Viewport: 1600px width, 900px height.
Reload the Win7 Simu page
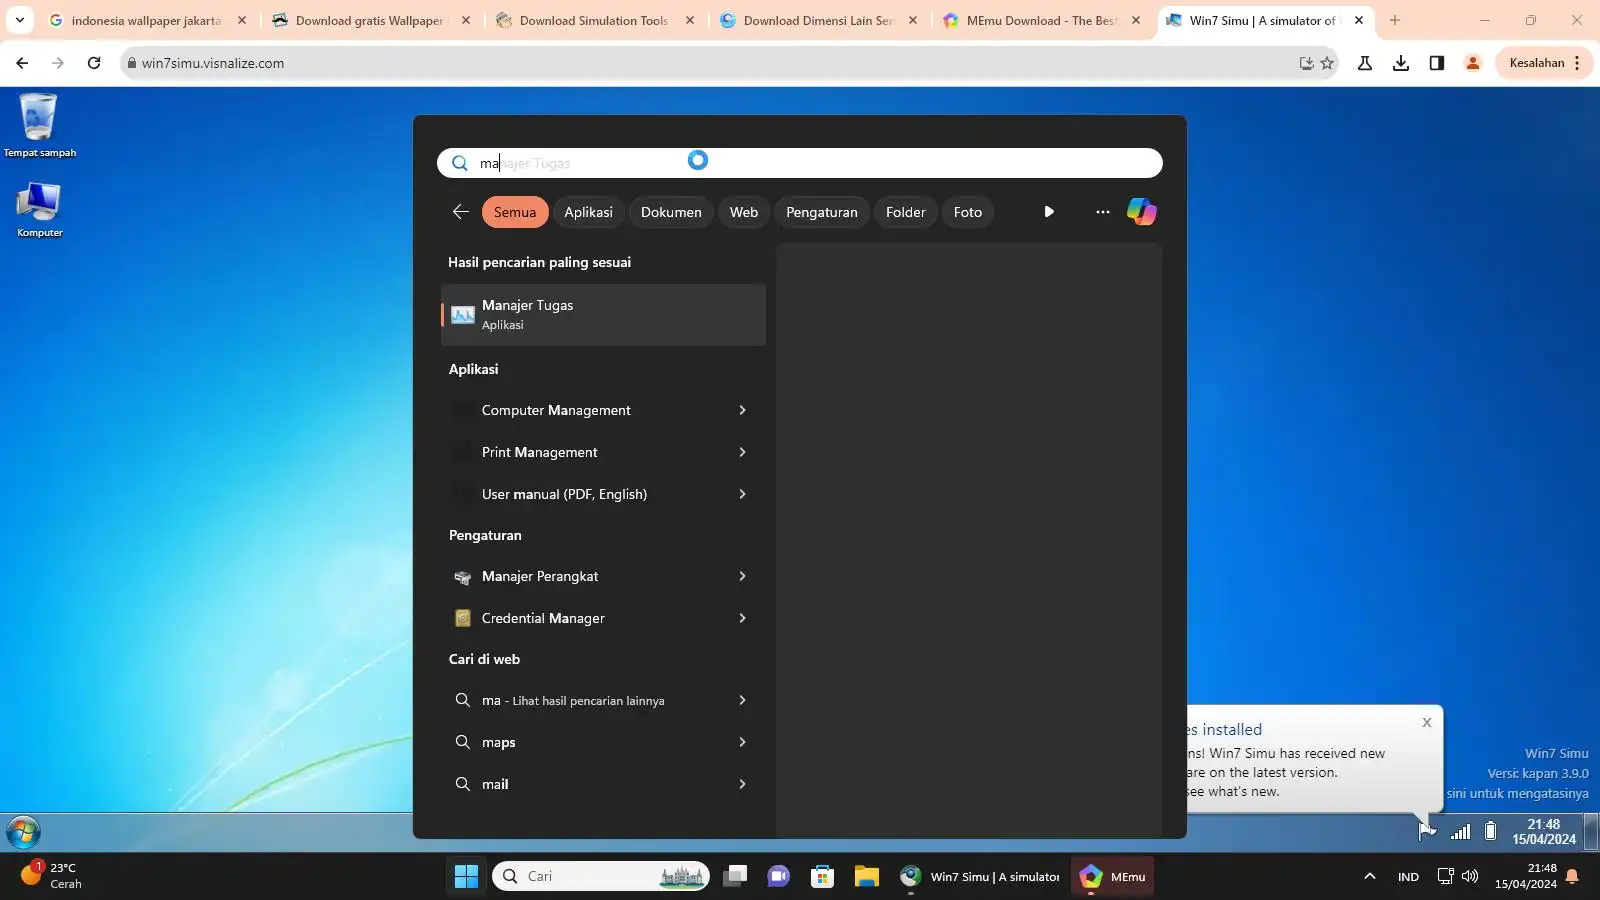(x=94, y=63)
